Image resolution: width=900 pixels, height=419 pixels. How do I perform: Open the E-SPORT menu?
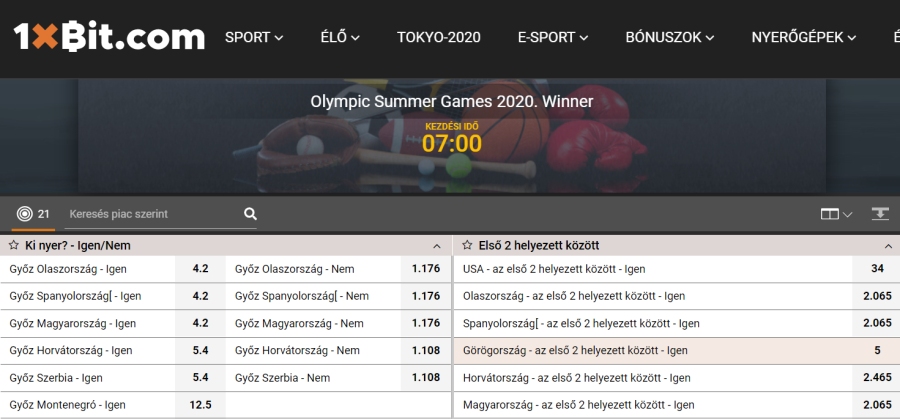click(553, 37)
